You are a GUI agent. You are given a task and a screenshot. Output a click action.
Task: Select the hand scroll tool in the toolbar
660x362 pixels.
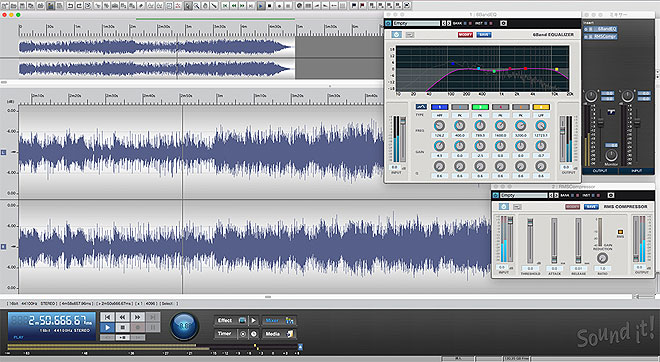coord(205,6)
